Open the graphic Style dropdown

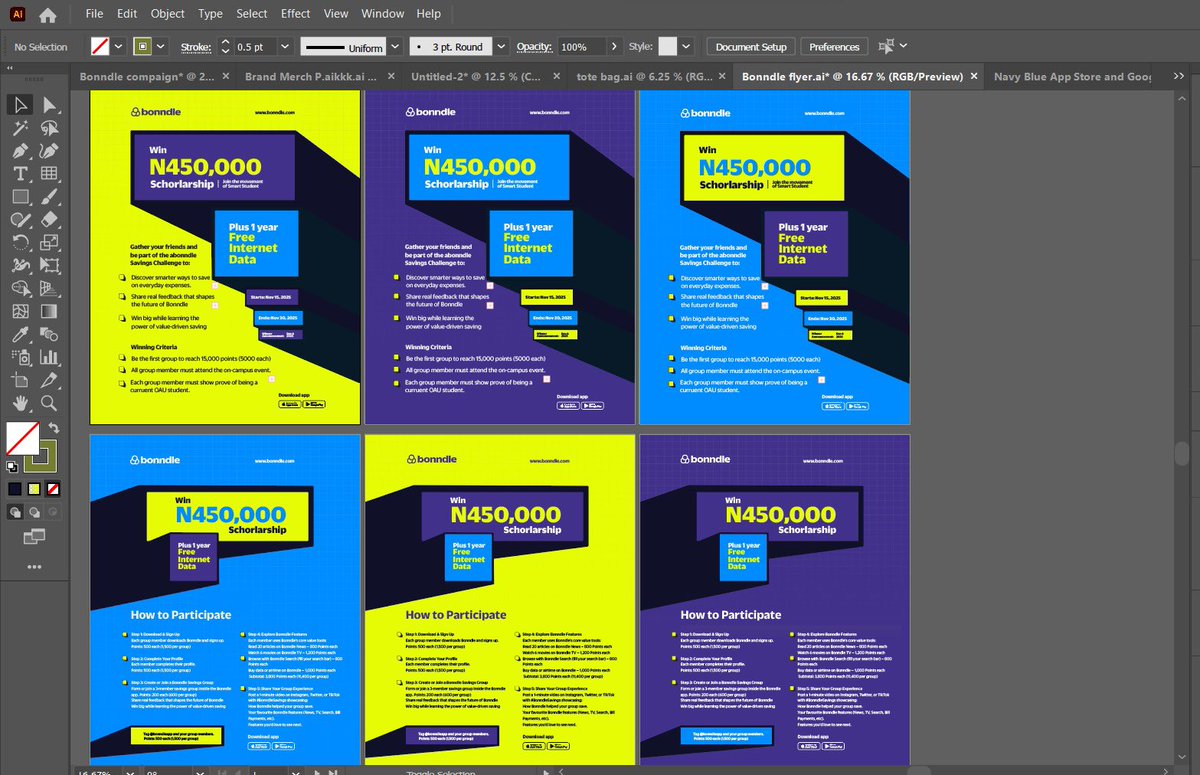pos(686,47)
